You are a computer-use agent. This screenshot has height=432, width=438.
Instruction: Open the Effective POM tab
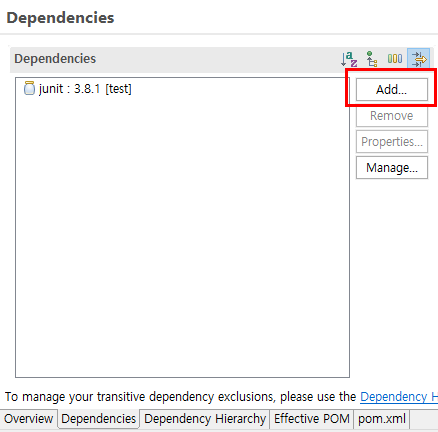tap(312, 419)
